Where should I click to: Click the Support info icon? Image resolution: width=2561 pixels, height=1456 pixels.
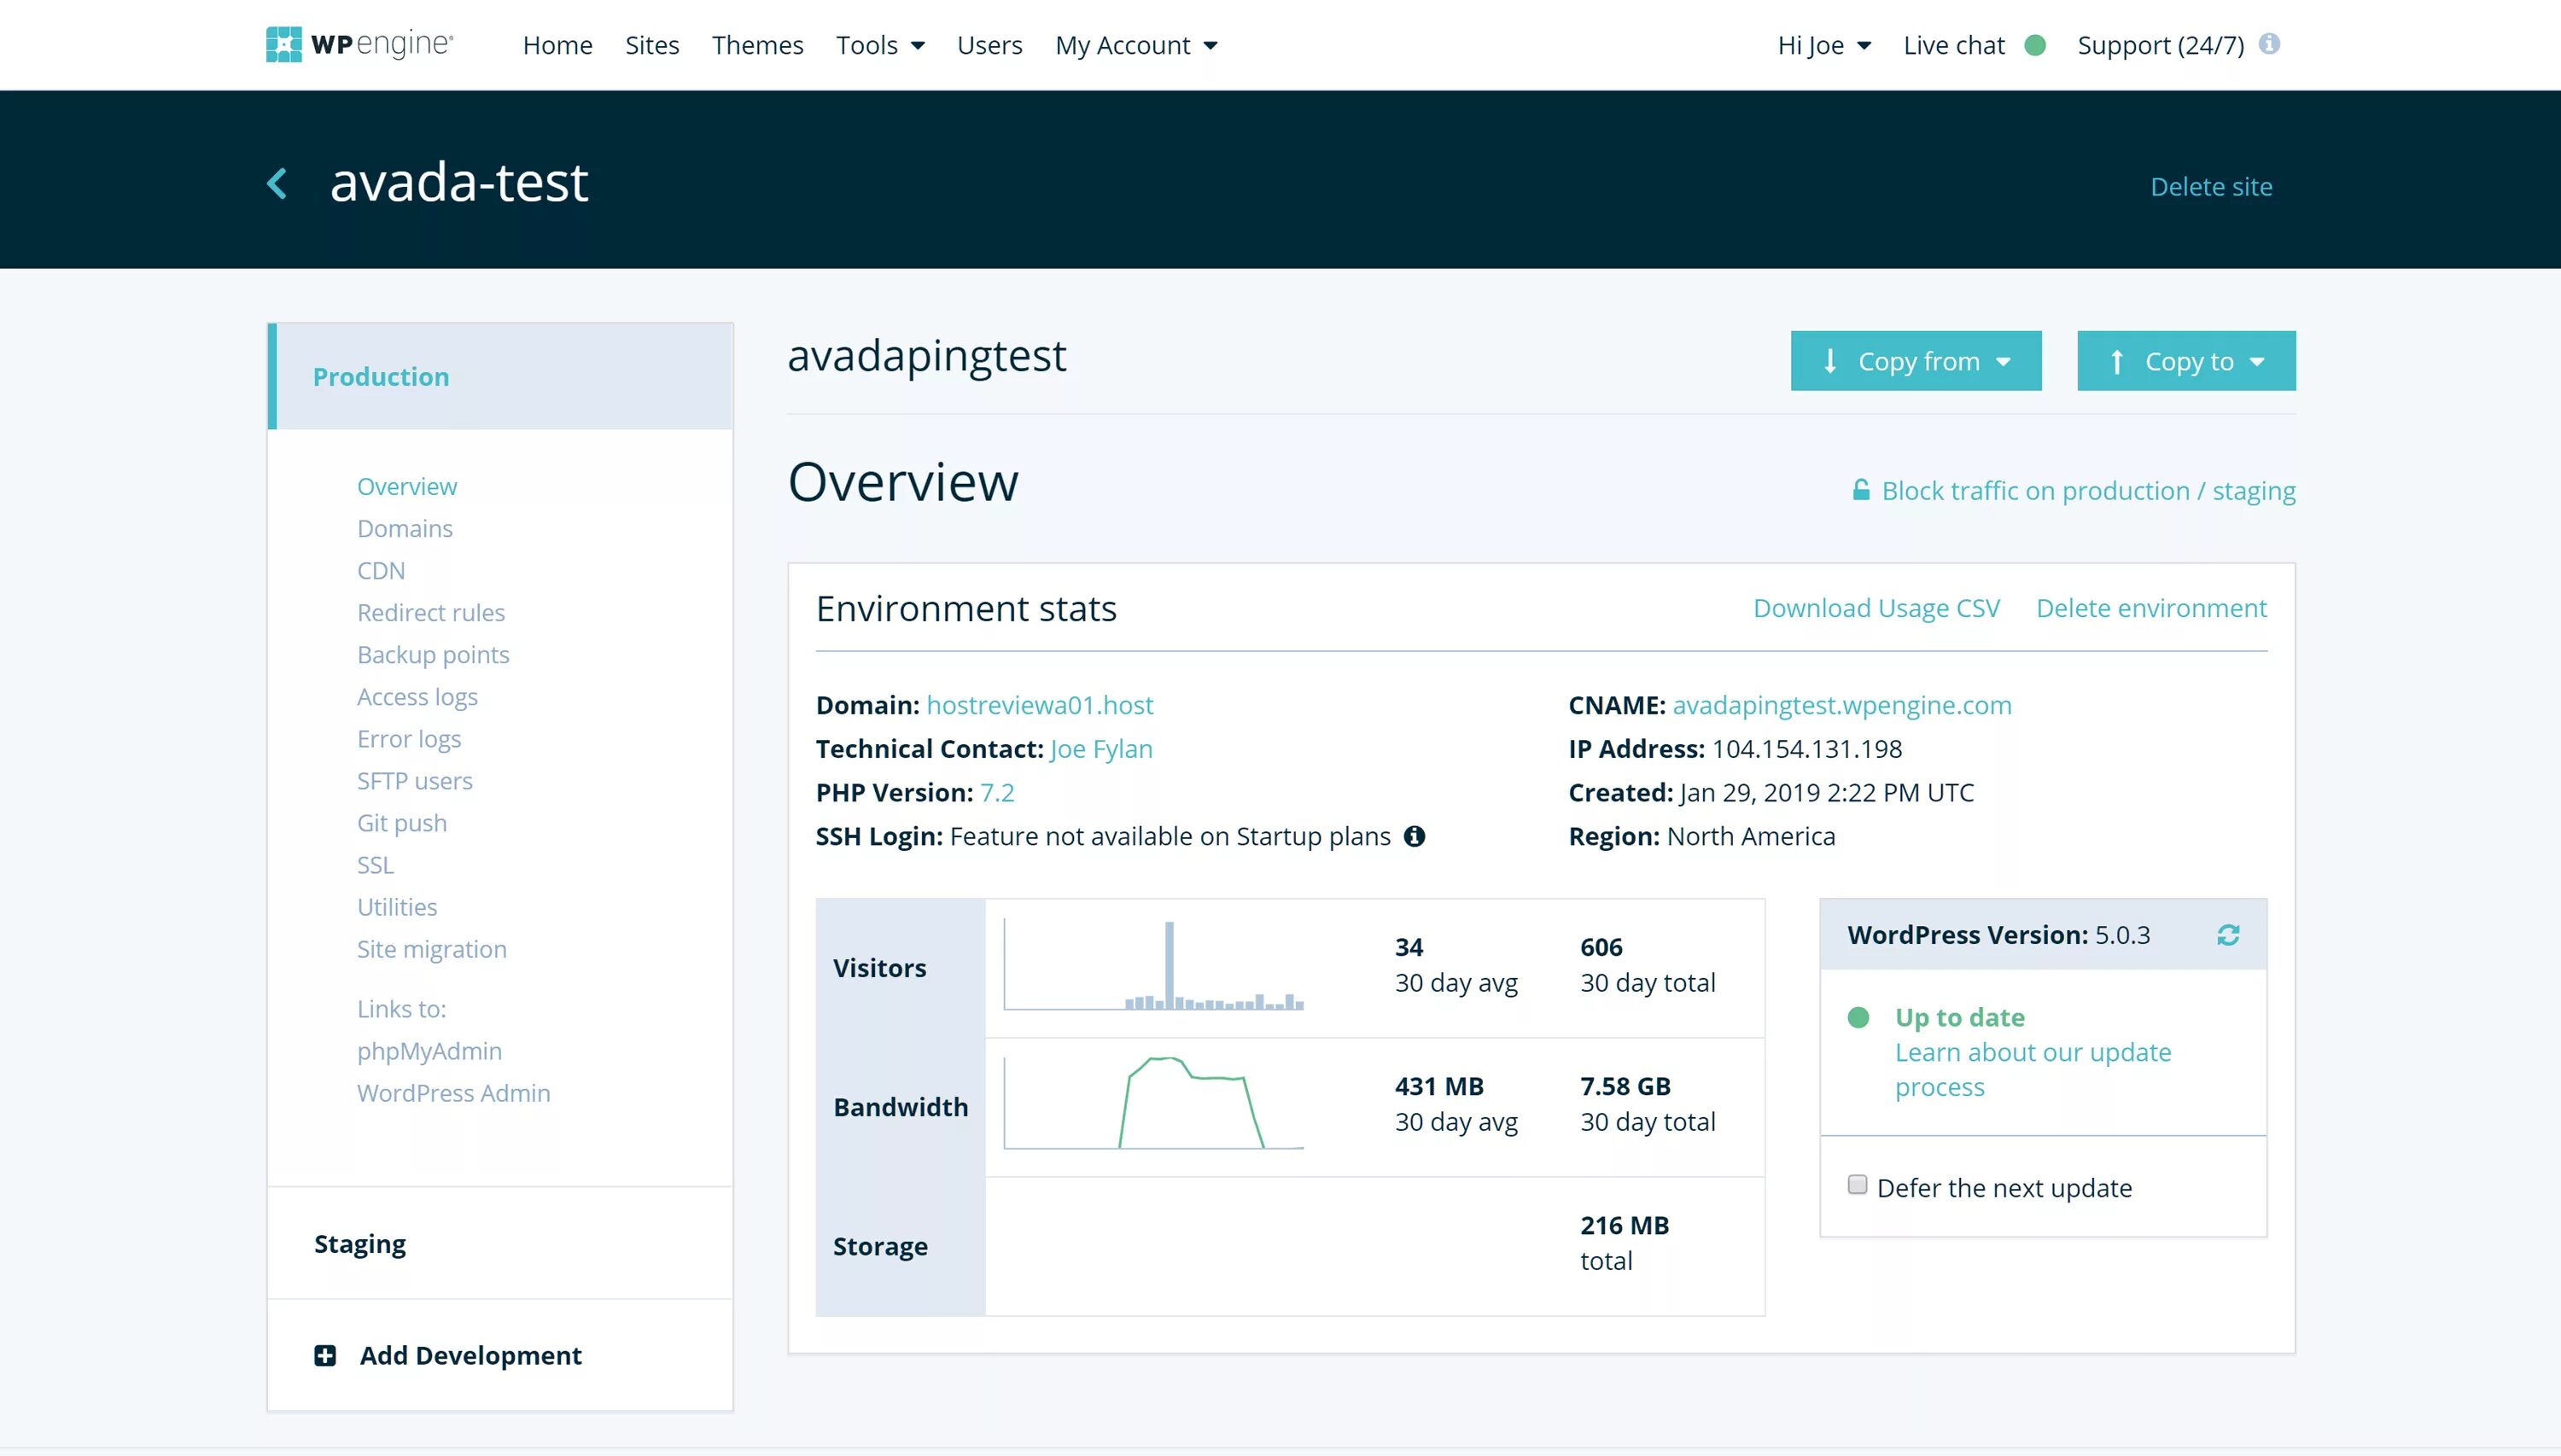(x=2269, y=44)
